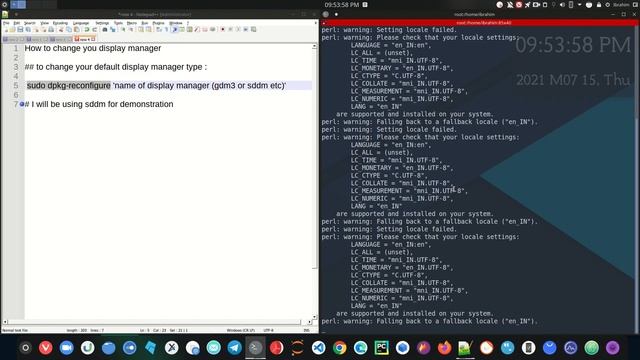This screenshot has height=360, width=640.
Task: Click the Paste toolbar icon in Notepad++
Action: click(77, 29)
